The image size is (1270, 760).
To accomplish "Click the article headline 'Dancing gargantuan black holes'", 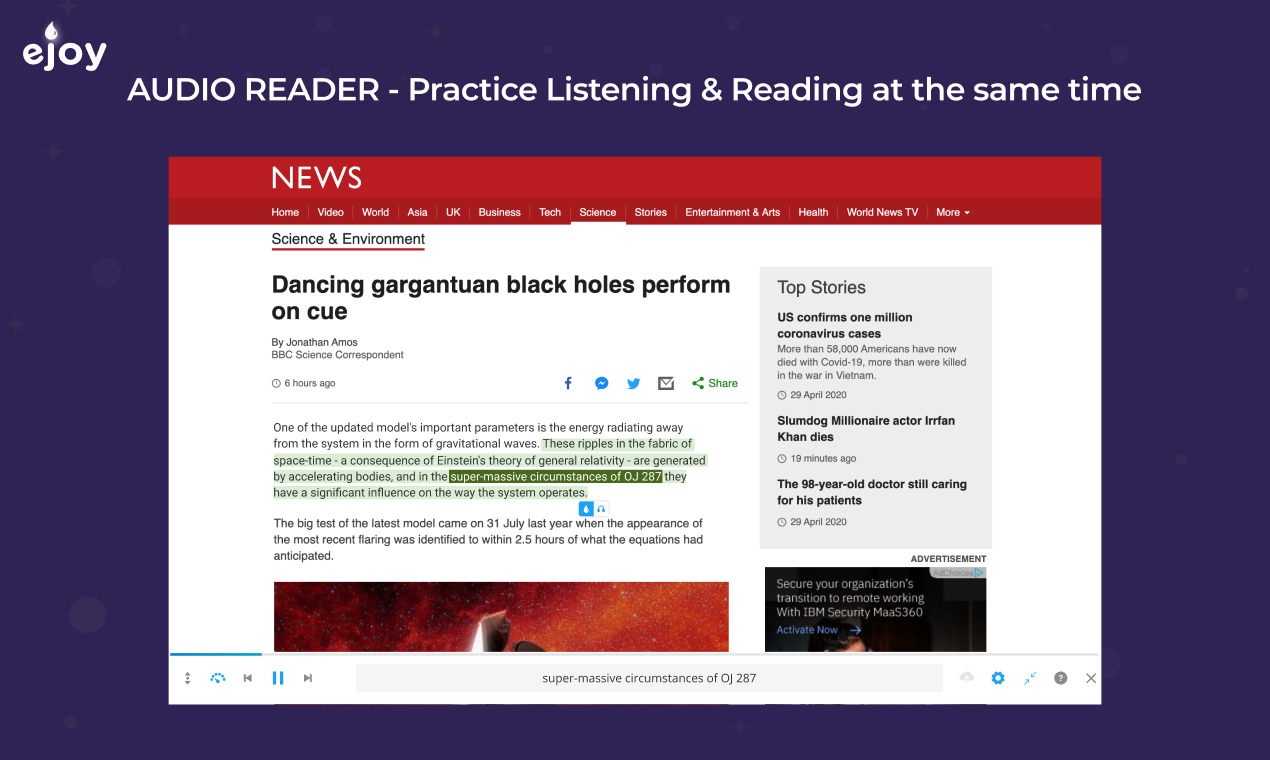I will coord(501,298).
